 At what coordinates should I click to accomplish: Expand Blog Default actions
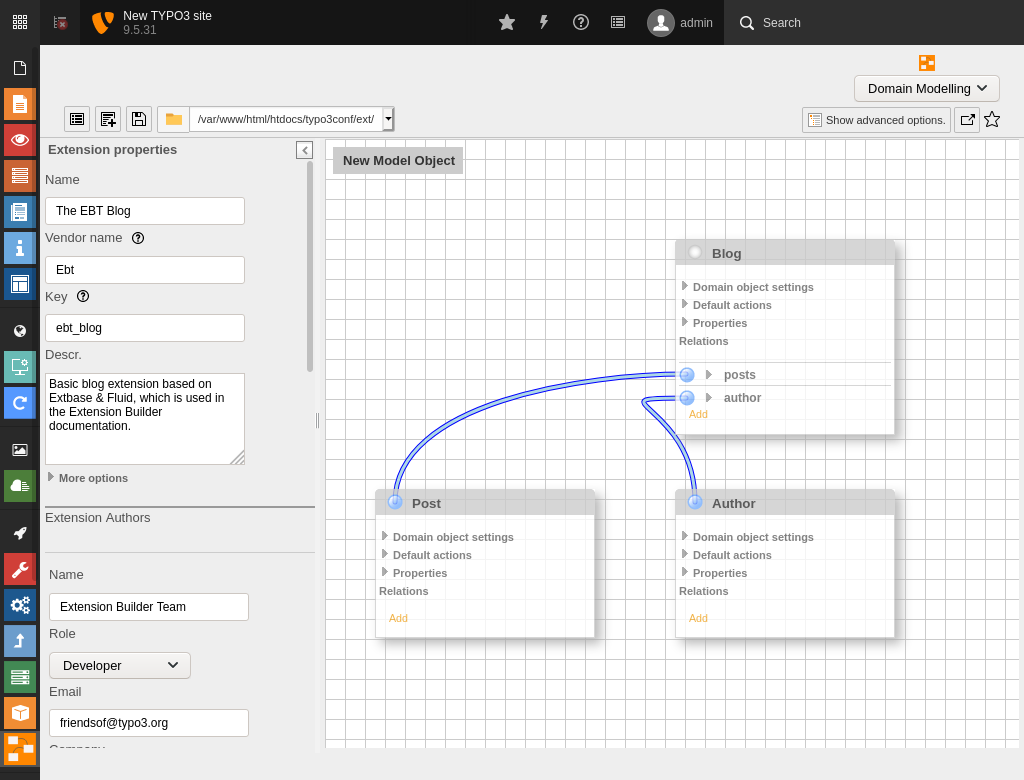(727, 305)
